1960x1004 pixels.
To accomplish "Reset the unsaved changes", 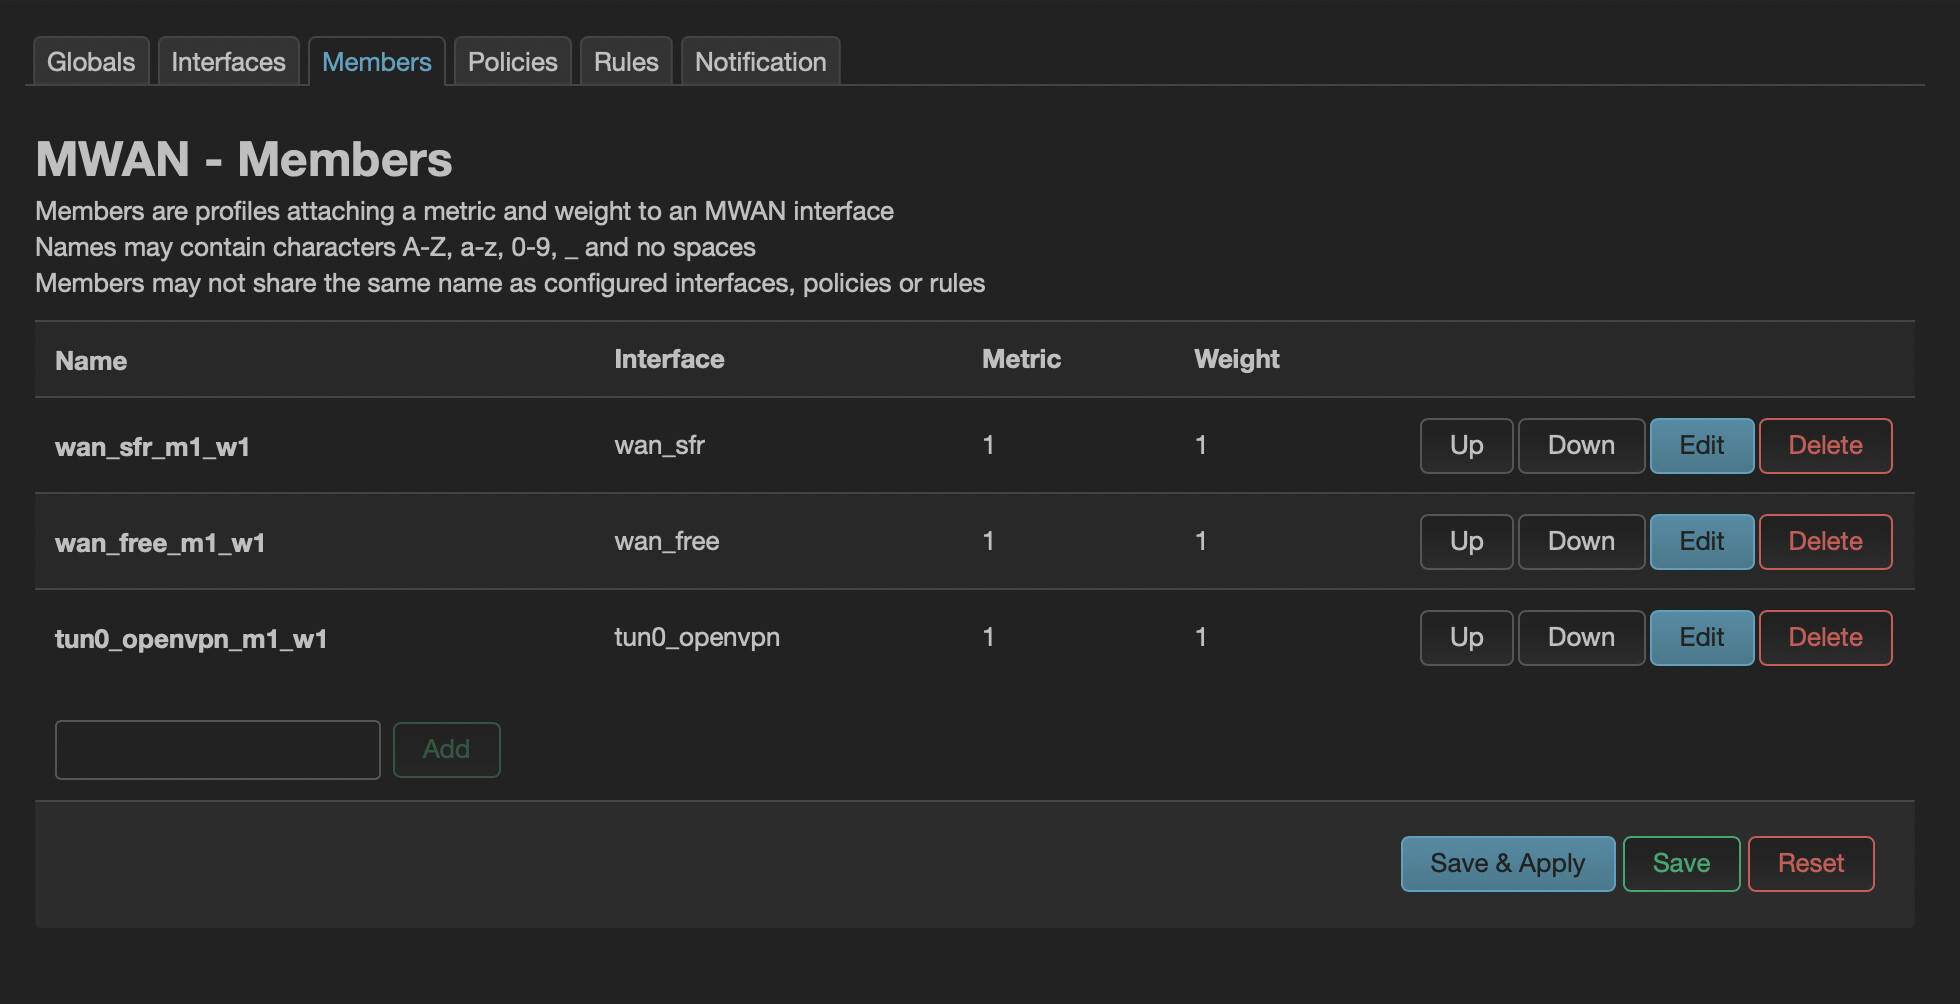I will click(1811, 864).
